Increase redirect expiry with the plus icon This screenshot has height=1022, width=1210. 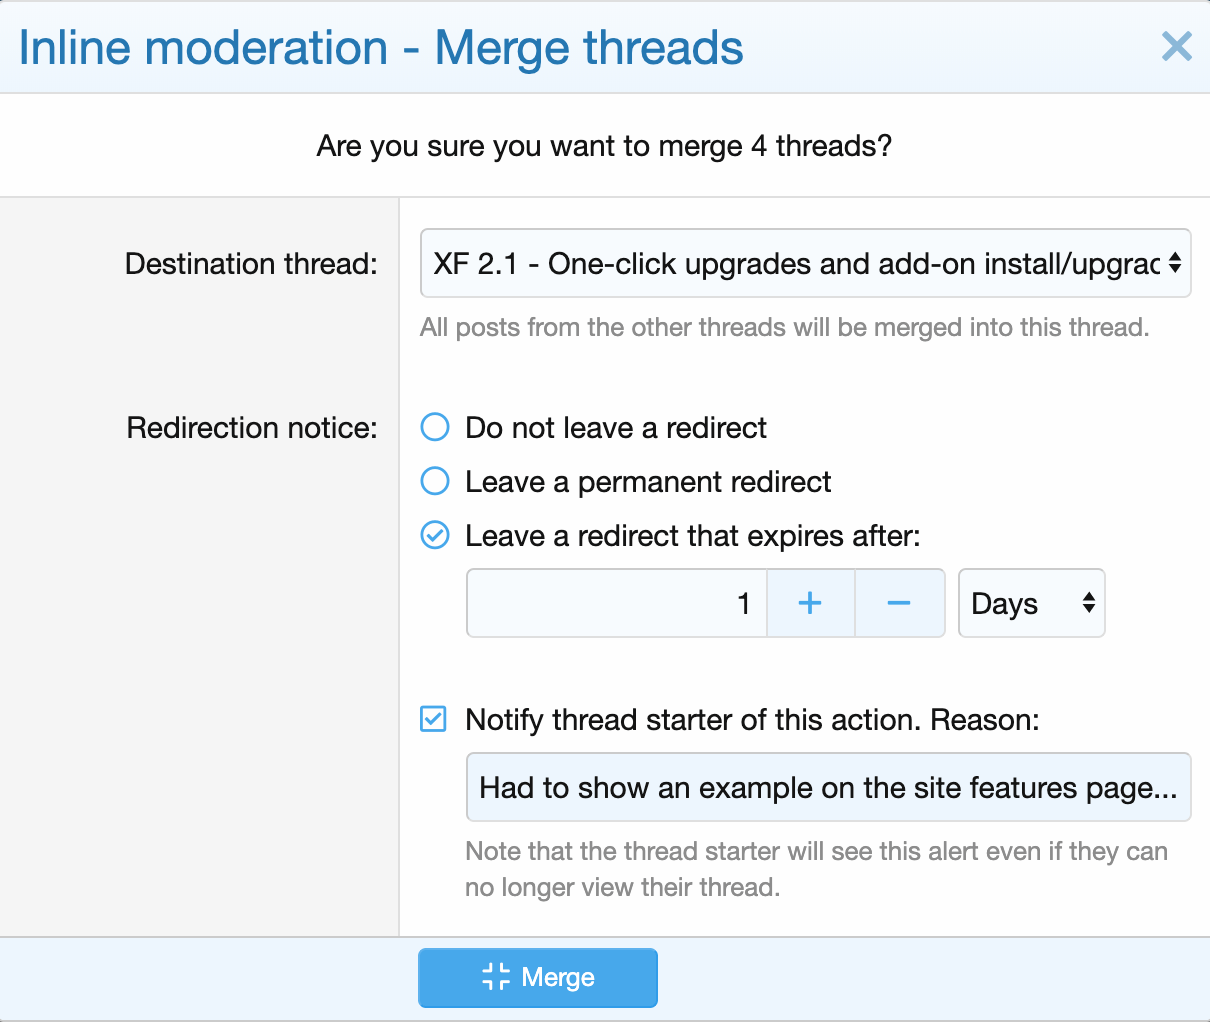point(810,603)
